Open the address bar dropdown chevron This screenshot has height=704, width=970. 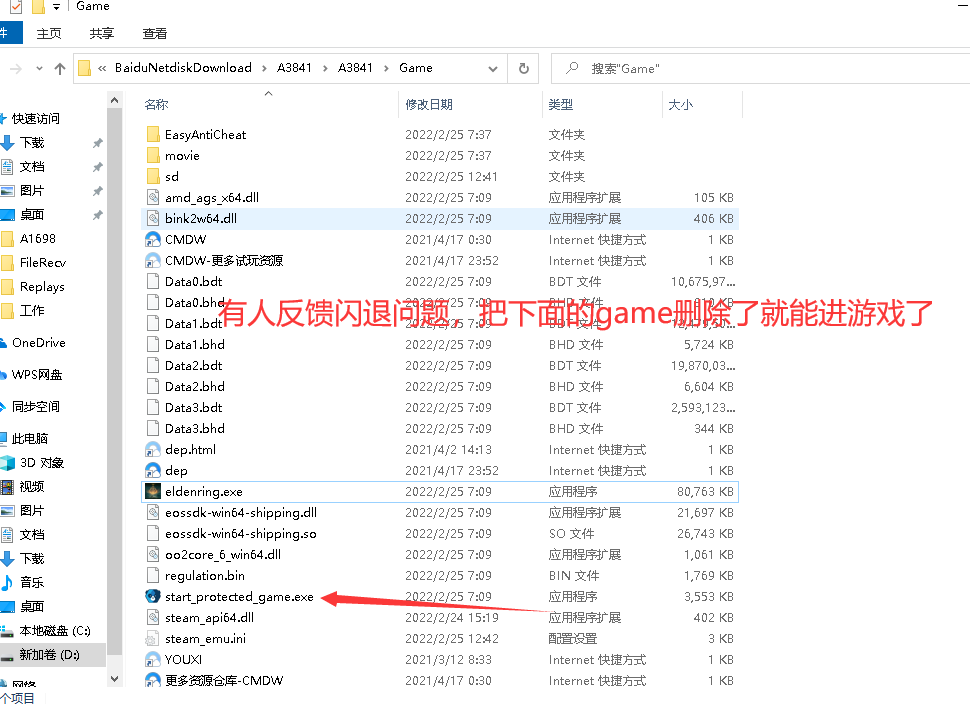click(x=493, y=68)
